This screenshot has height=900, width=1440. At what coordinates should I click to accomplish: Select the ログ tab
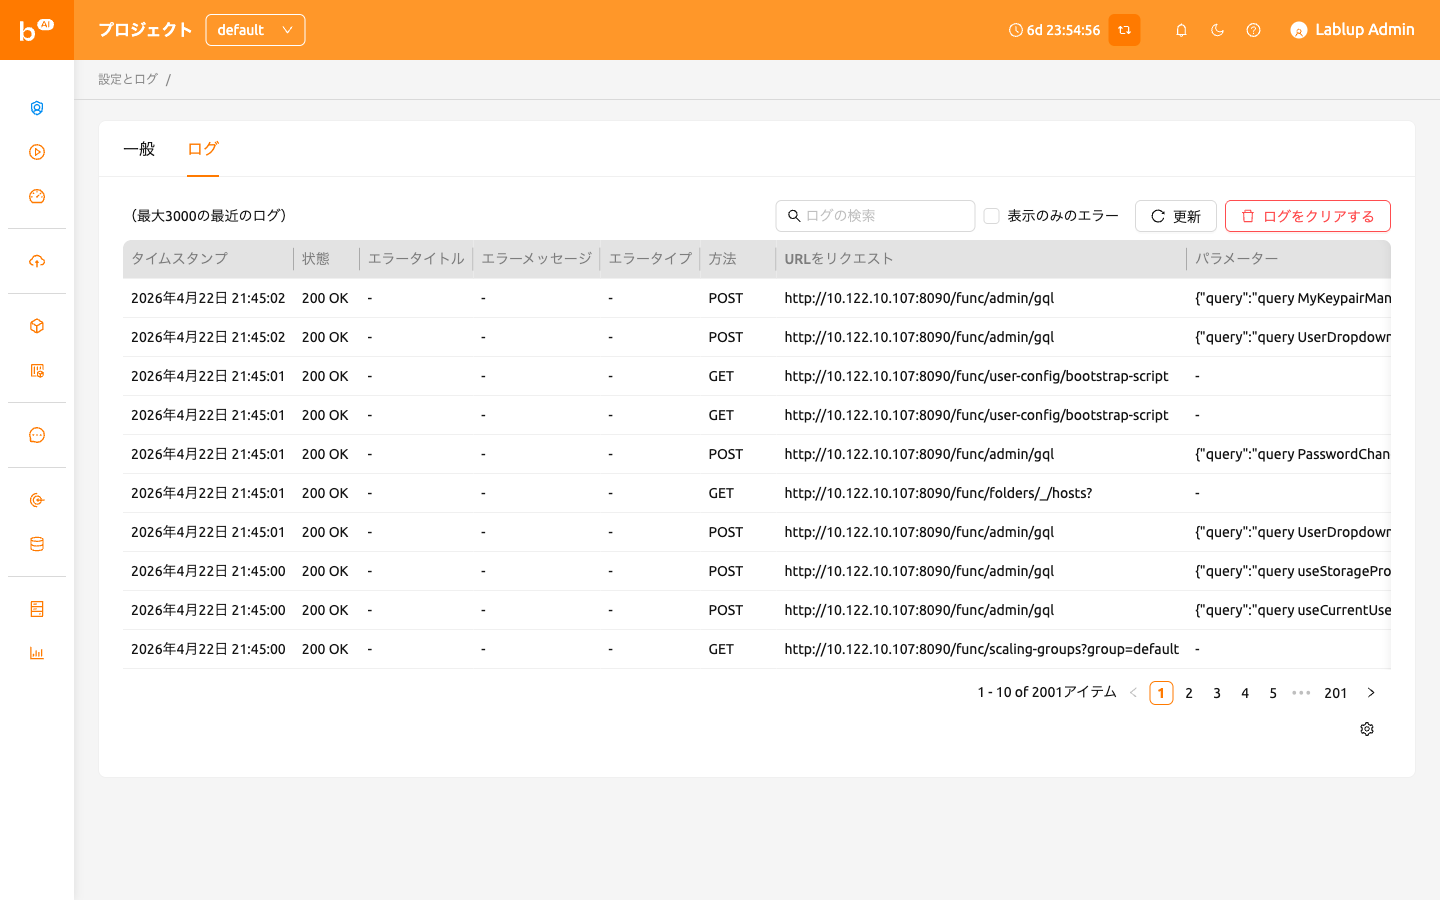(203, 149)
